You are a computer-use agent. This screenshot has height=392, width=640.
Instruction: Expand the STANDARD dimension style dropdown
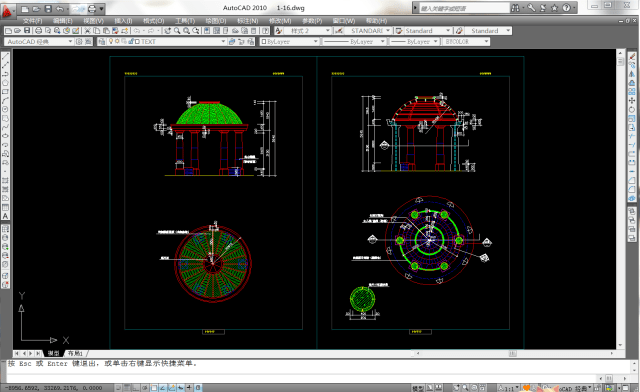(x=388, y=31)
